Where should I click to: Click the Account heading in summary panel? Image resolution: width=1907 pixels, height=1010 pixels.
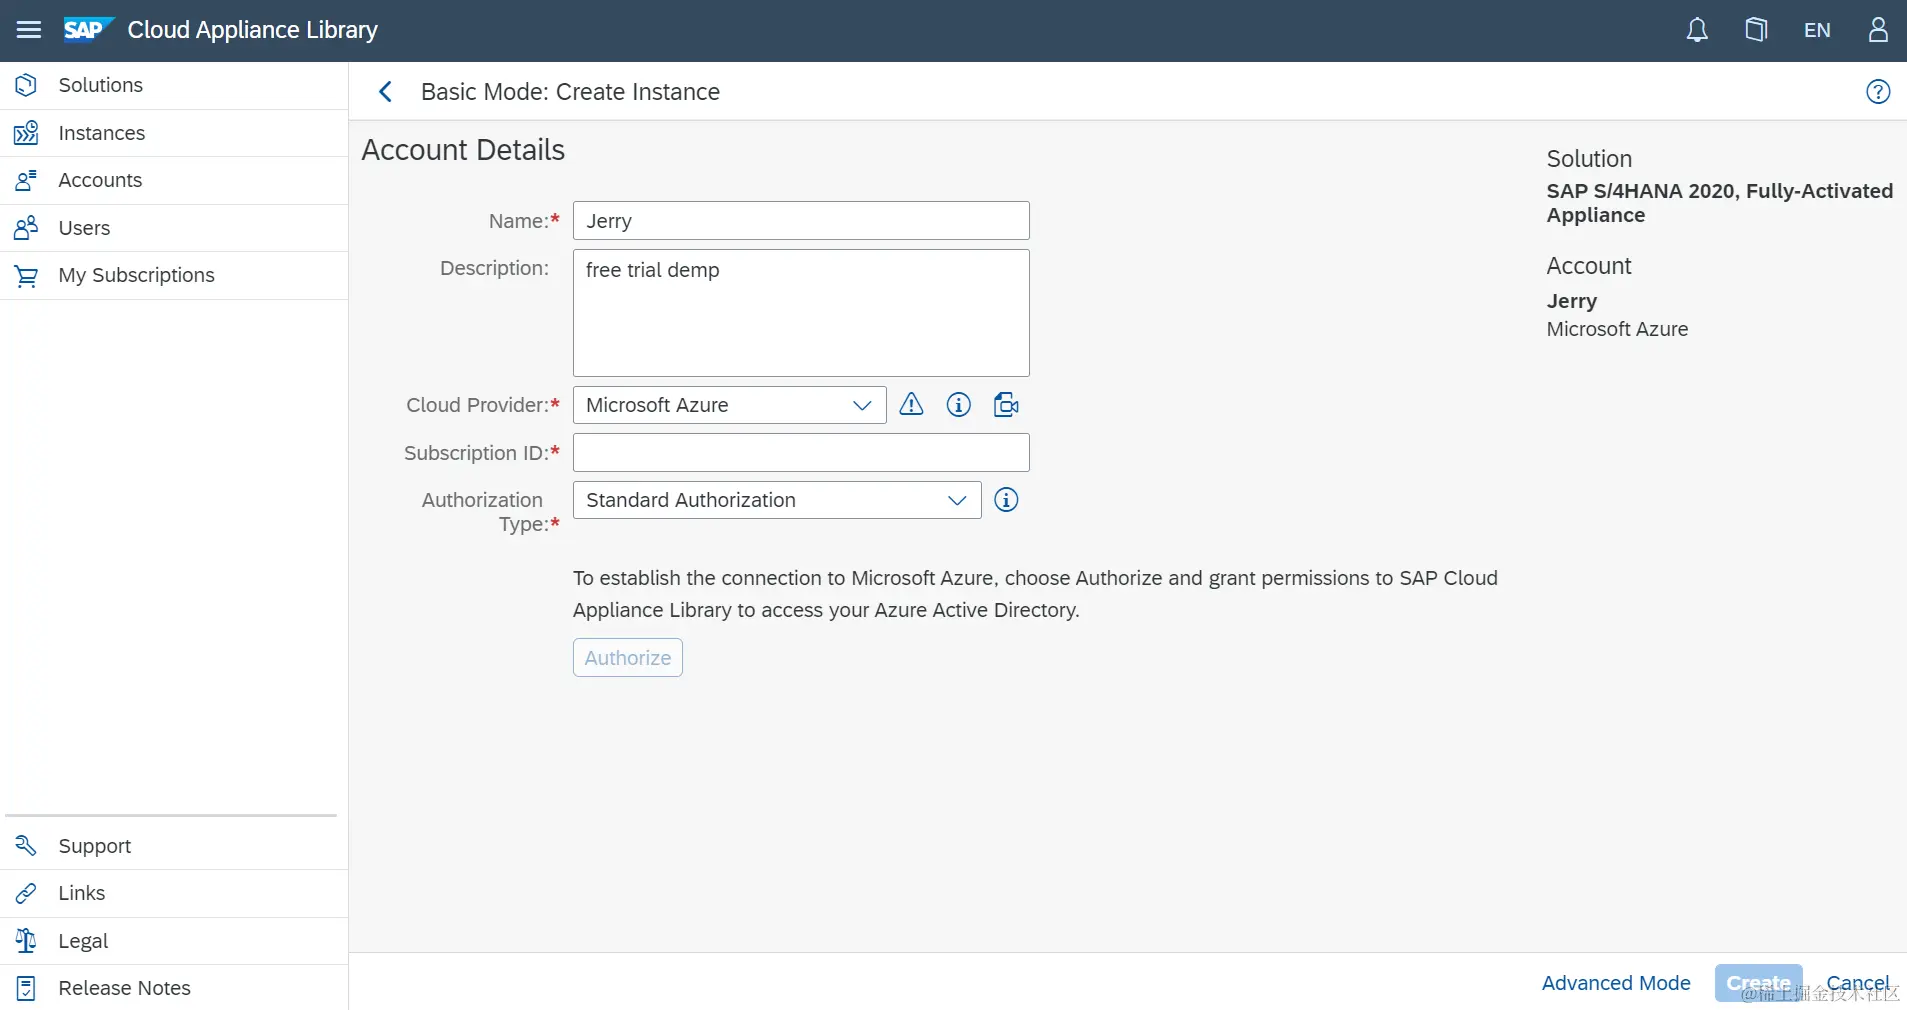[1589, 266]
